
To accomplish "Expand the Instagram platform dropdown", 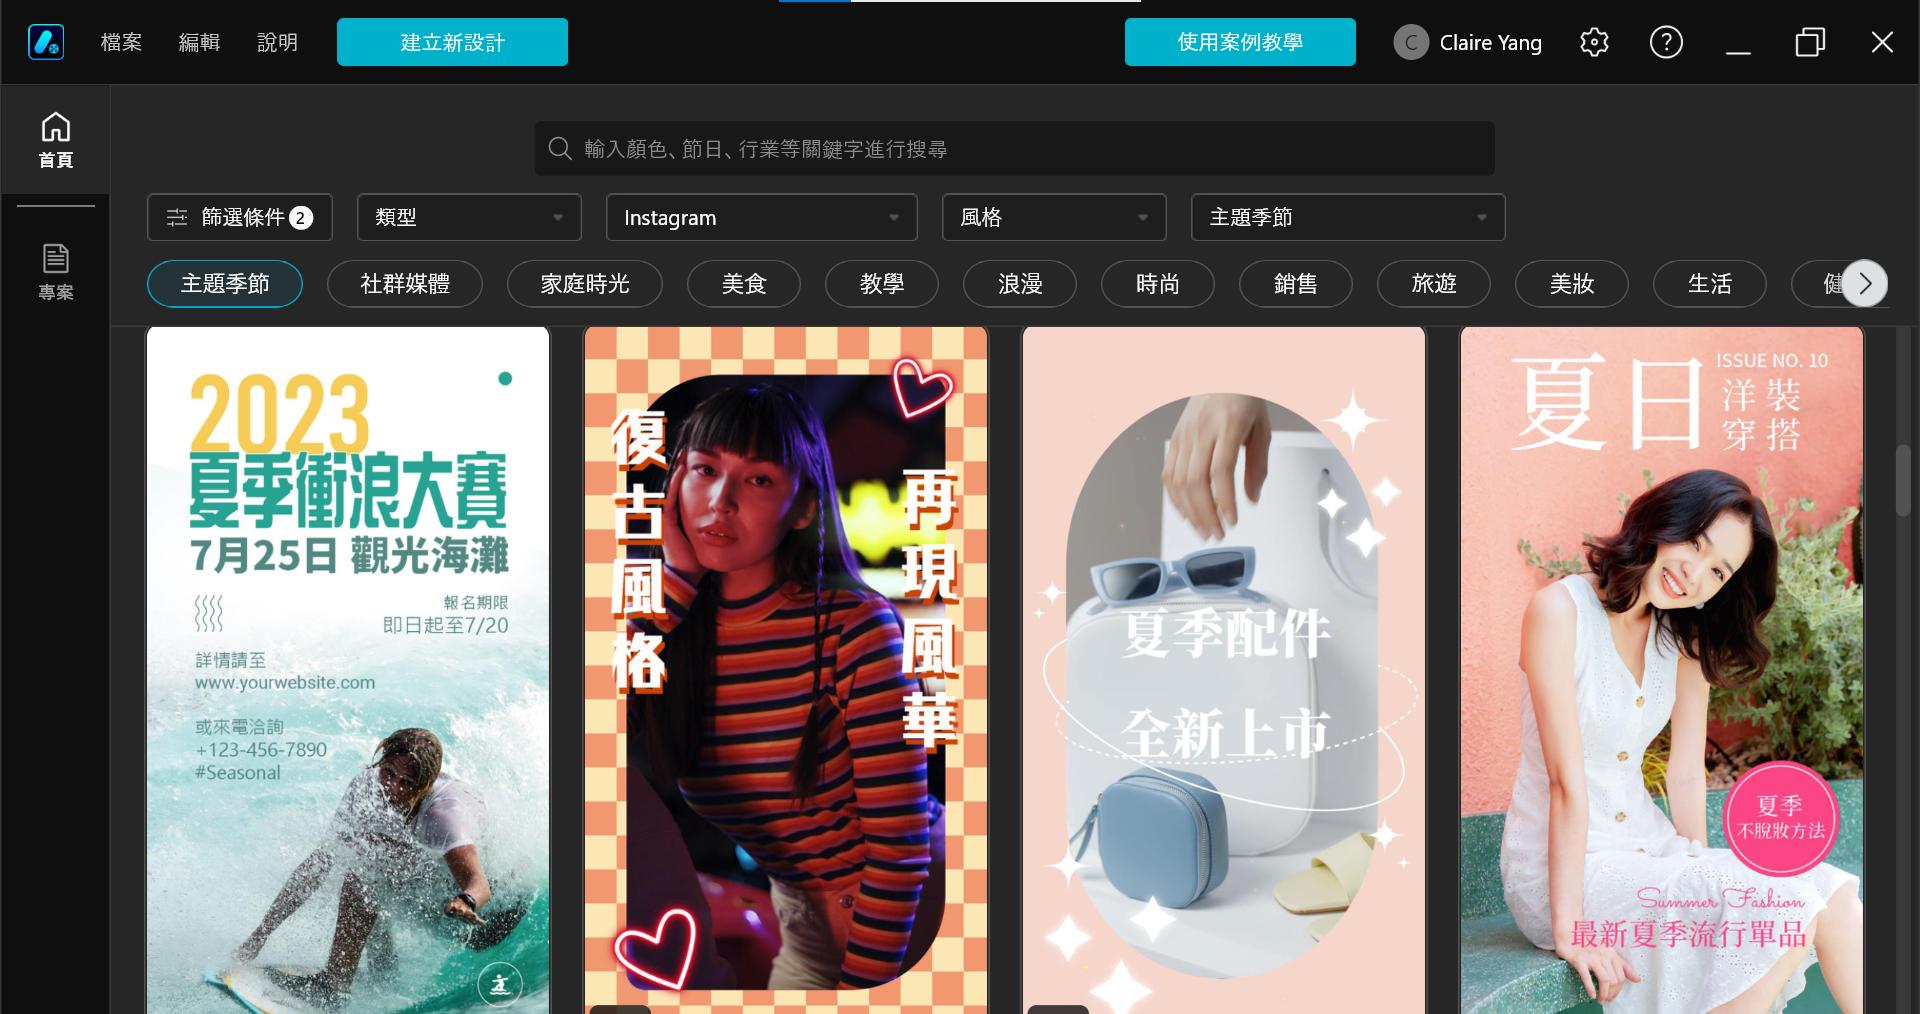I will click(762, 217).
